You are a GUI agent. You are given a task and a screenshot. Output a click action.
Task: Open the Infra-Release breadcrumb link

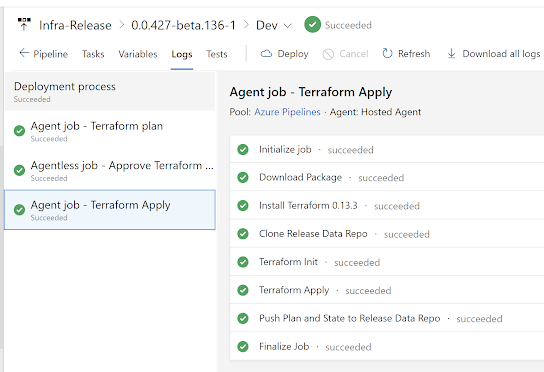(x=75, y=25)
